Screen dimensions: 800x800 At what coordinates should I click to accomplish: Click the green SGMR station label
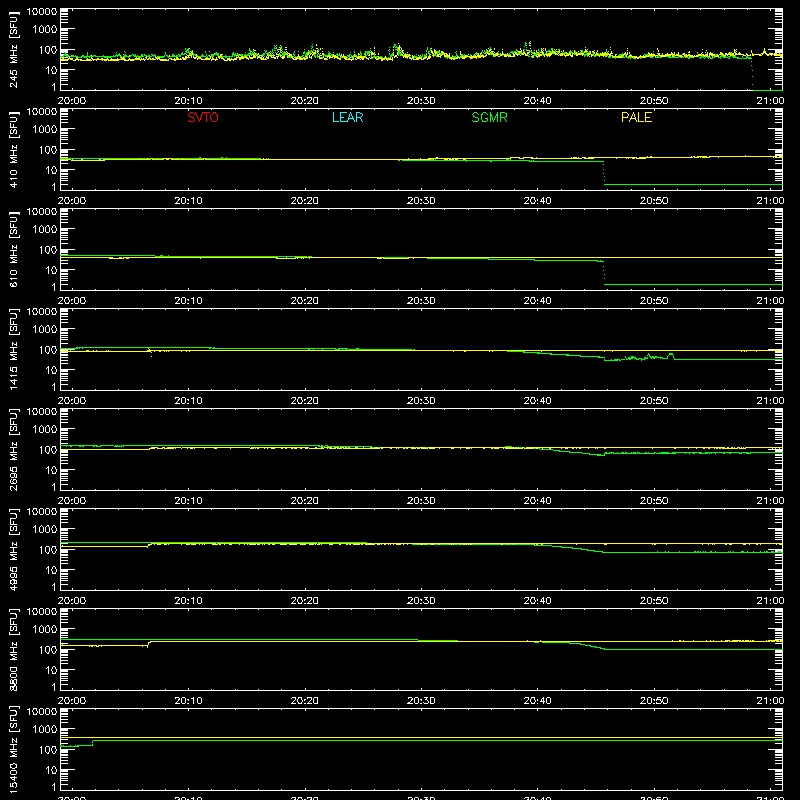pyautogui.click(x=489, y=117)
